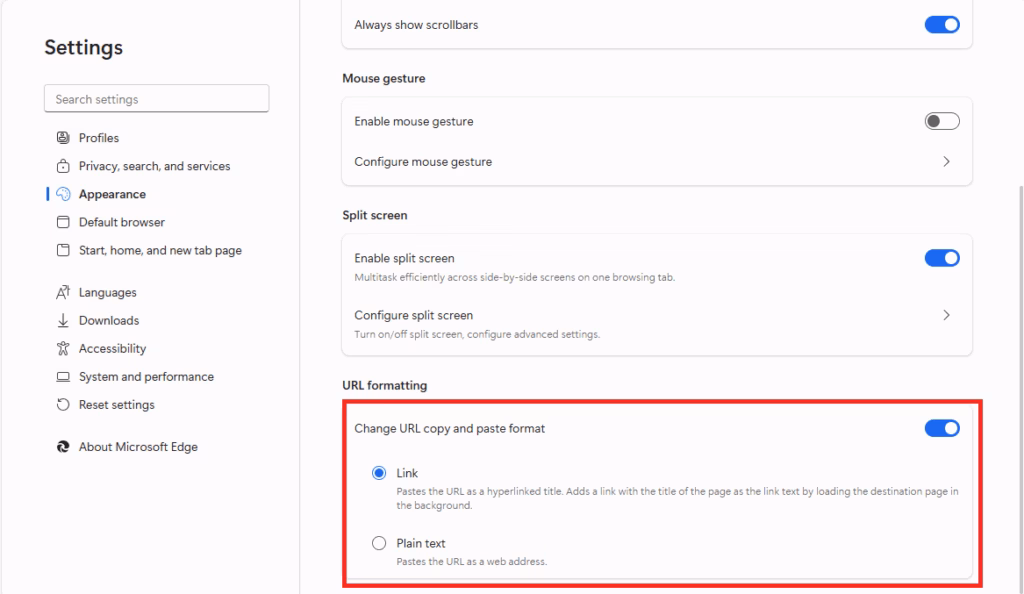Click 'Multitask efficiently' description text

point(515,277)
